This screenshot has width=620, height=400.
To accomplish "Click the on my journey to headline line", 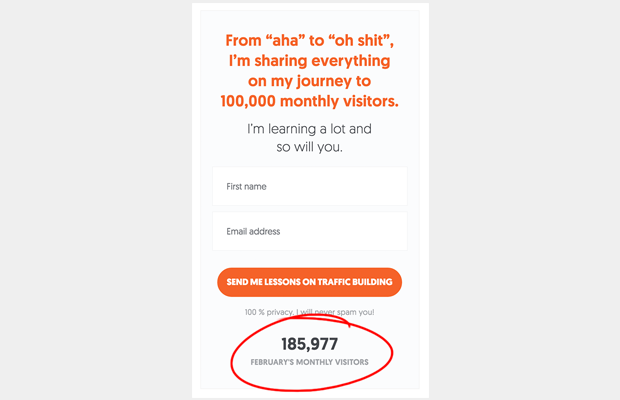I will click(x=310, y=81).
